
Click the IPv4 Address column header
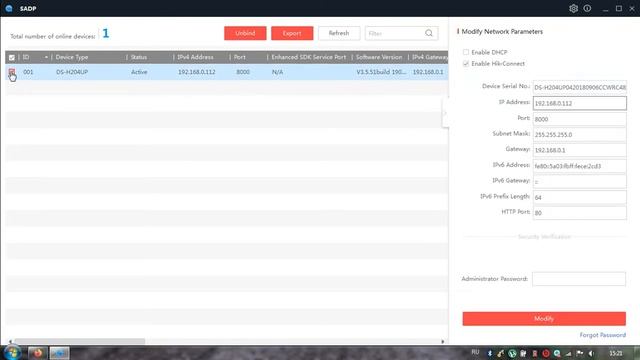[x=195, y=57]
